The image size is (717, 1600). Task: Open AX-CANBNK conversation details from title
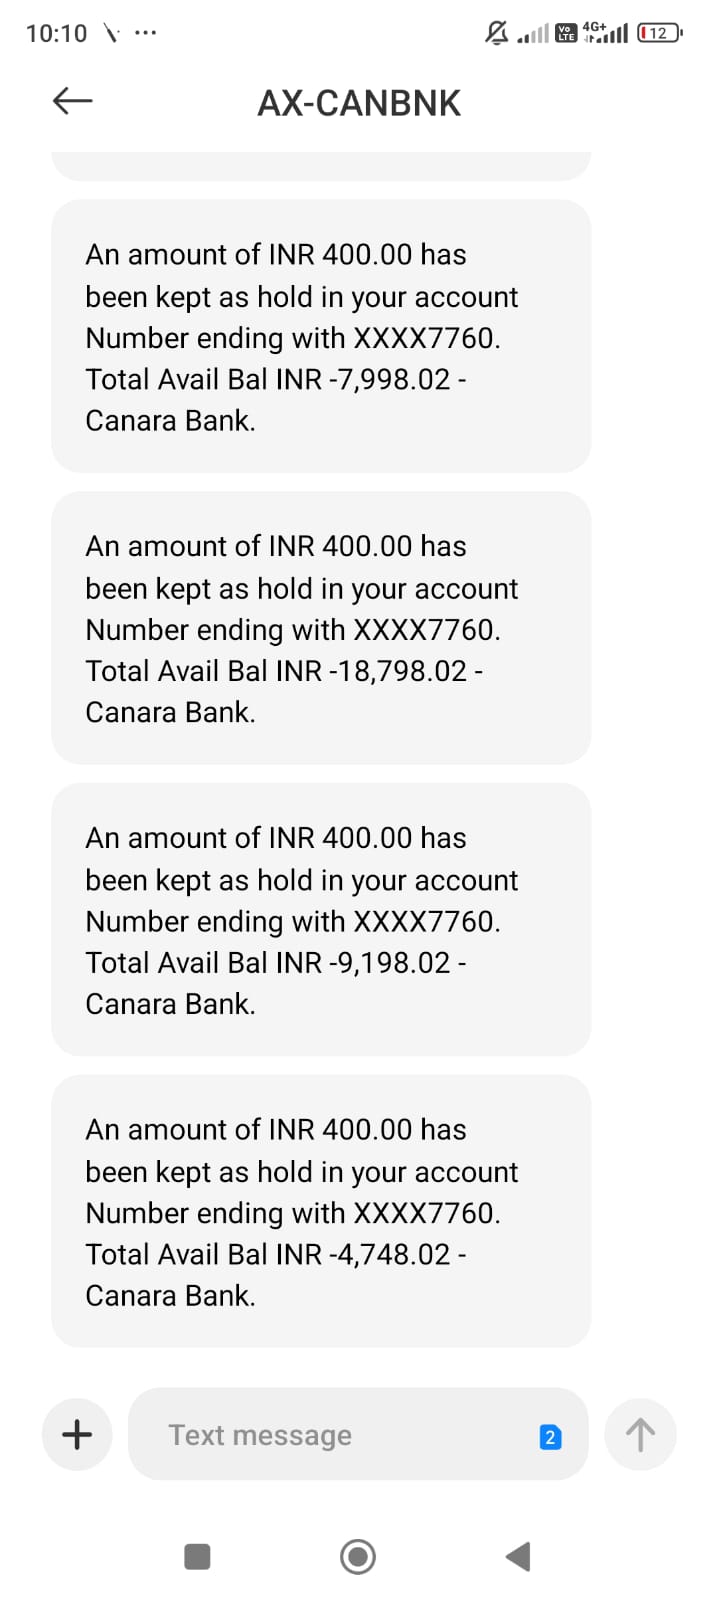[x=359, y=103]
